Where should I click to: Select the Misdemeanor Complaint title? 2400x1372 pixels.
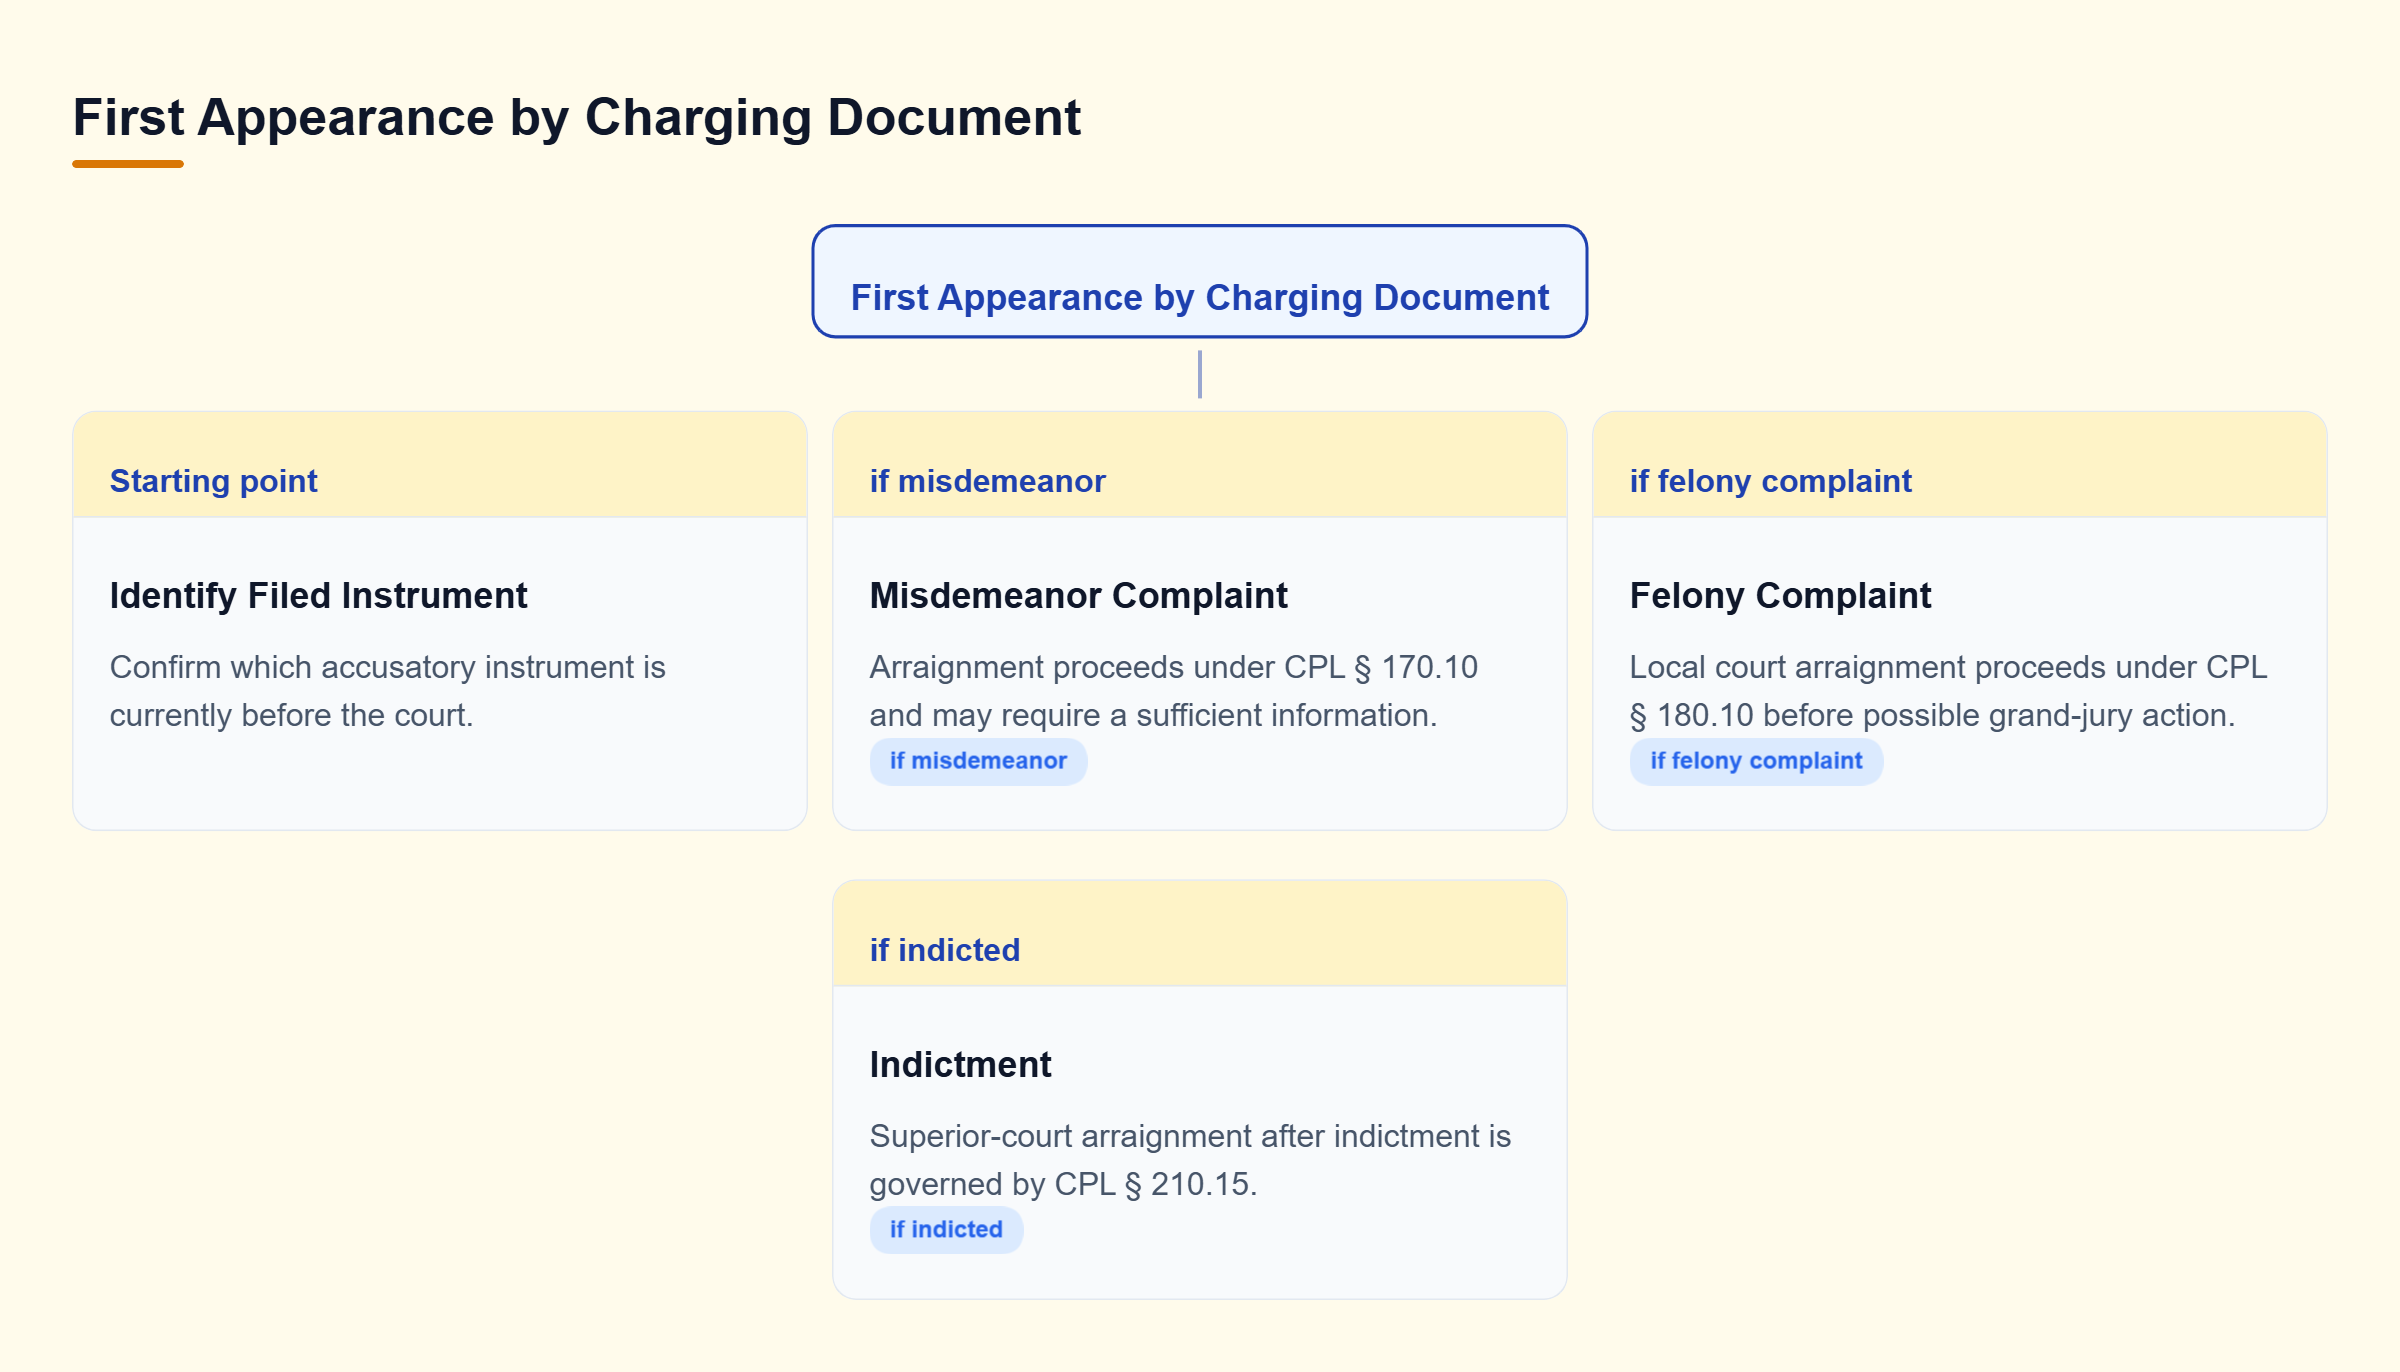pos(1078,595)
